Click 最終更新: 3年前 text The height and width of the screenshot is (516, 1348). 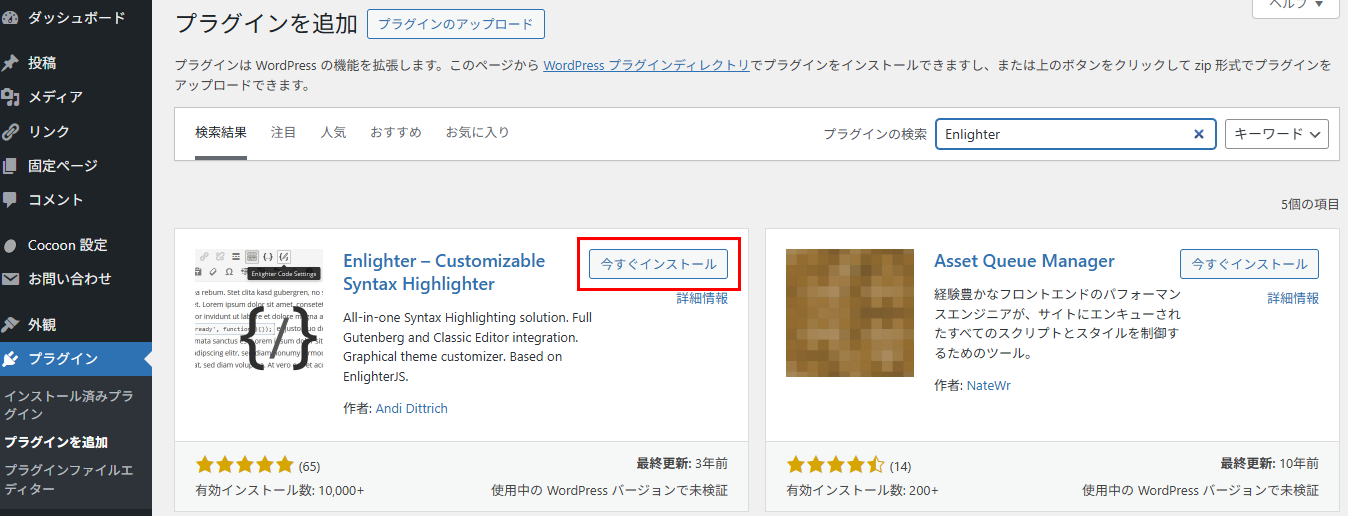682,464
